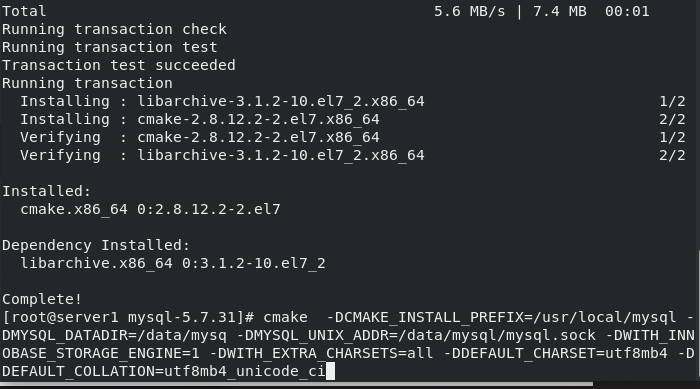The height and width of the screenshot is (389, 700).
Task: Click the Complete! output line
Action: pyautogui.click(x=42, y=299)
